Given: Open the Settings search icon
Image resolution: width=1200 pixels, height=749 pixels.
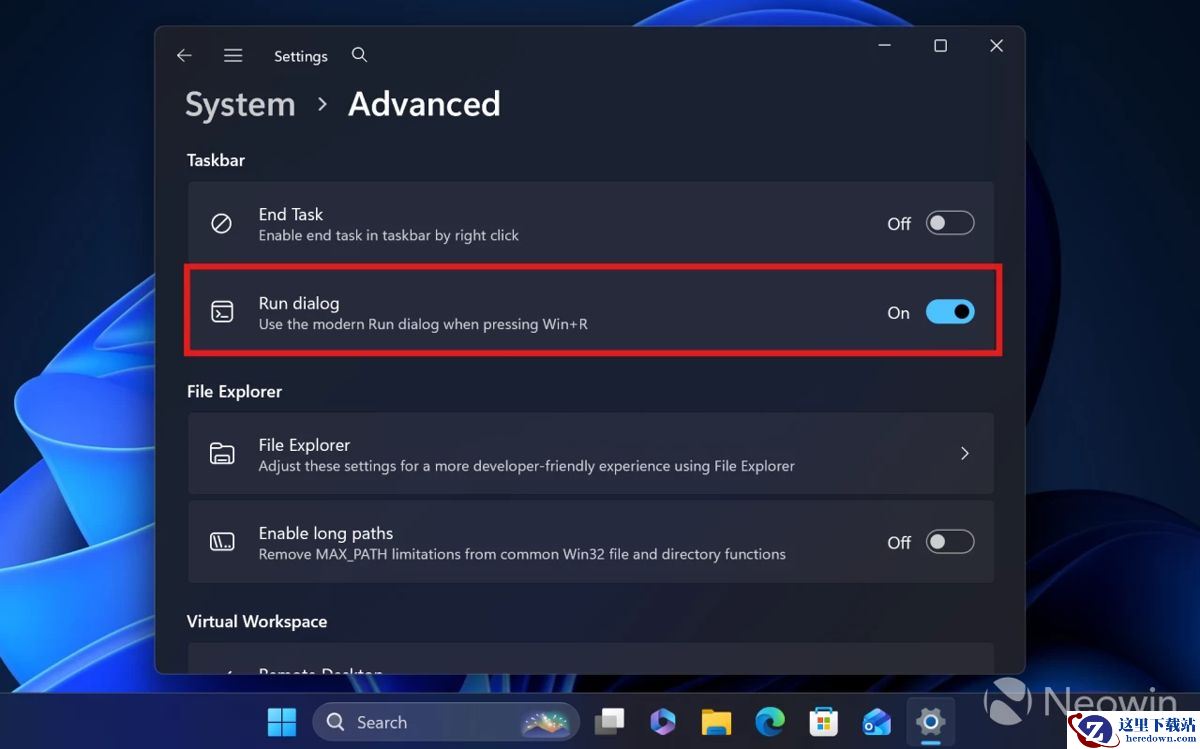Looking at the screenshot, I should pos(360,55).
